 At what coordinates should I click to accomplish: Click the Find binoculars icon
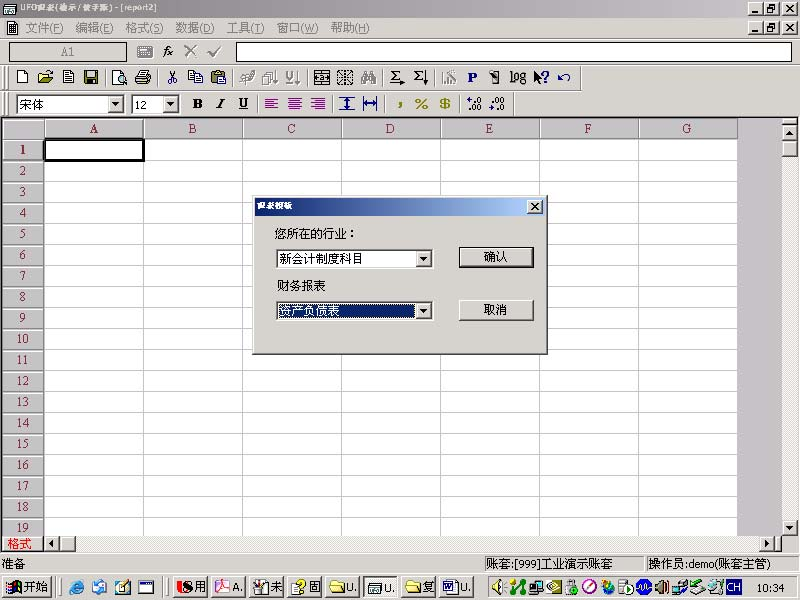pos(368,77)
